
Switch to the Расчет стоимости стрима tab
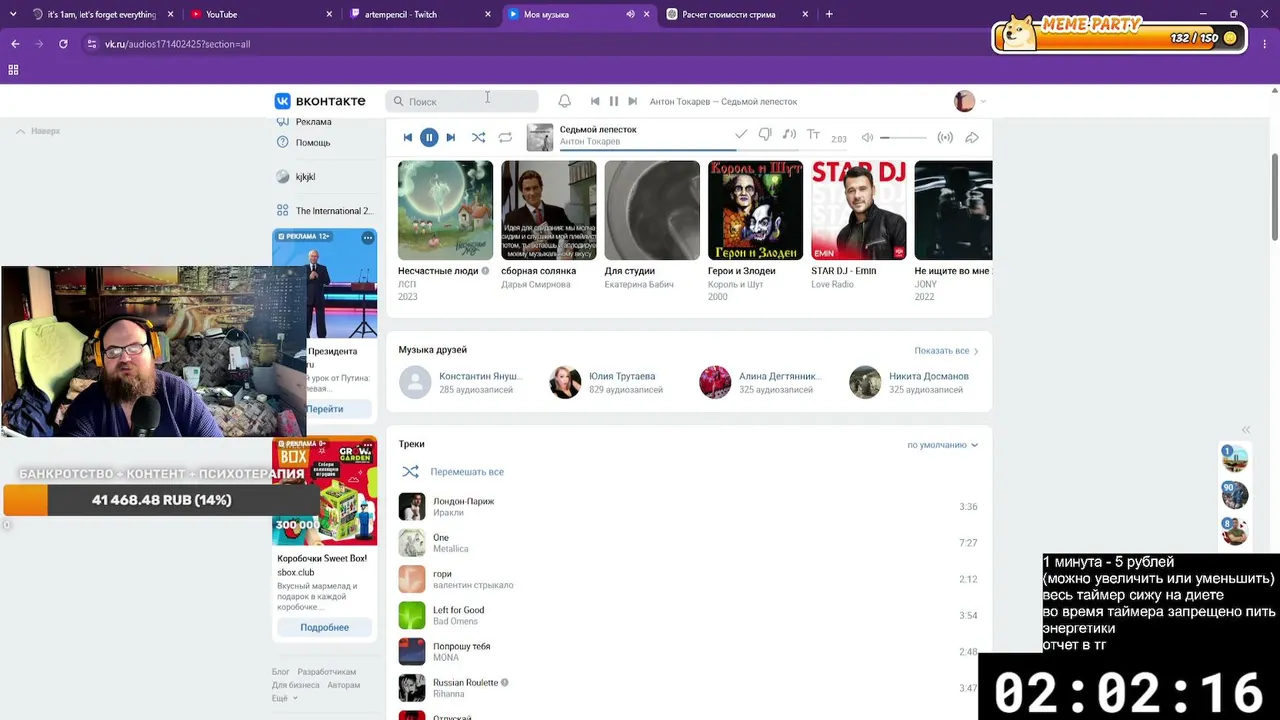pos(735,14)
